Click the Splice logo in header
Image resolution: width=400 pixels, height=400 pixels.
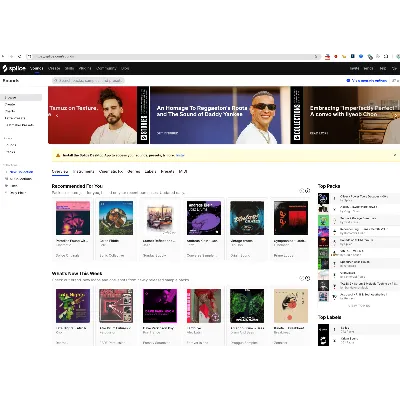tap(14, 68)
